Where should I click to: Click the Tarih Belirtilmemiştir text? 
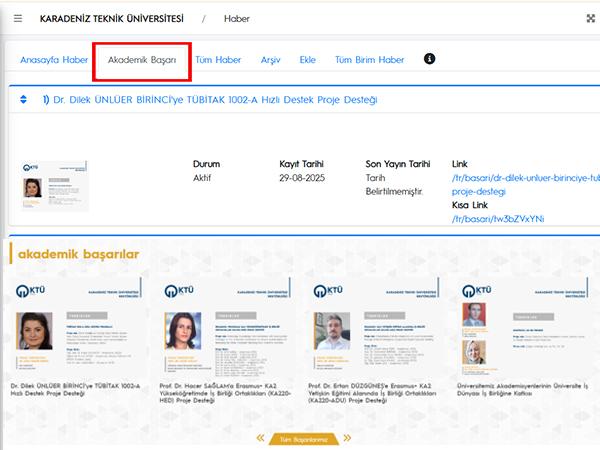[394, 185]
